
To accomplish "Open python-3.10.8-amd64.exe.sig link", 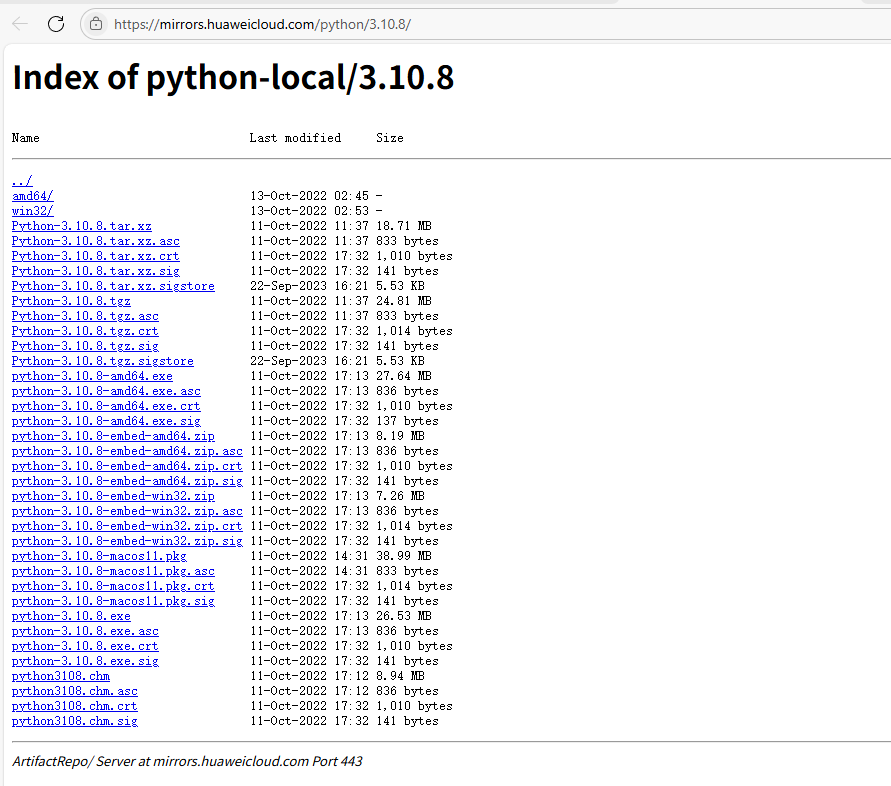I will point(106,421).
